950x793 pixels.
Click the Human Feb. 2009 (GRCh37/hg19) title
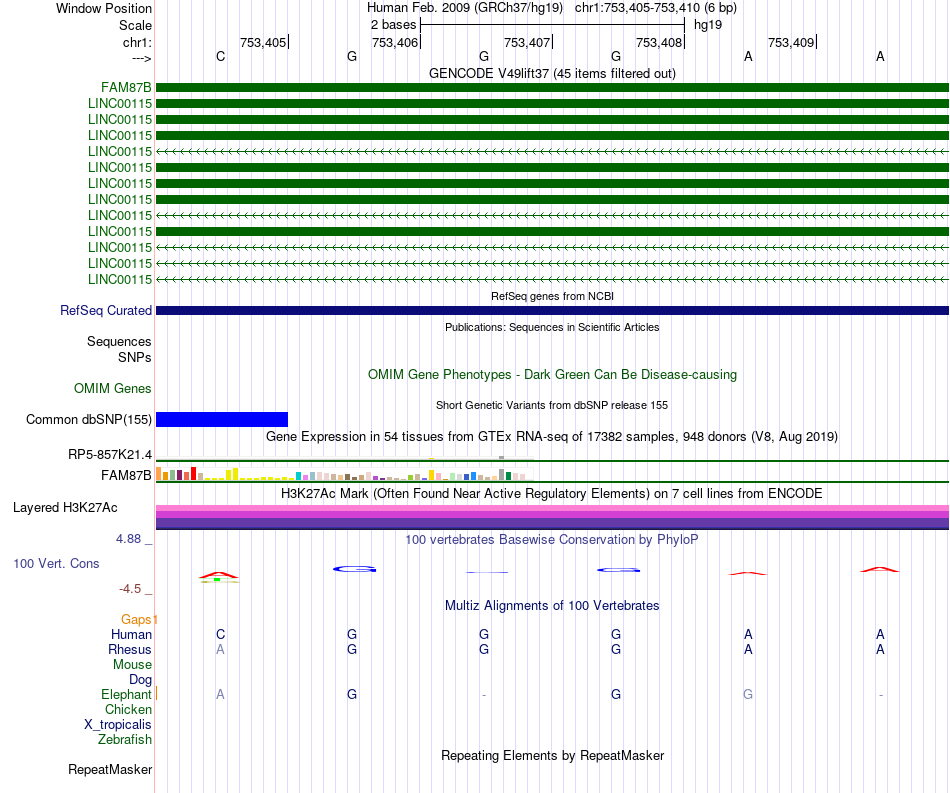pos(465,8)
